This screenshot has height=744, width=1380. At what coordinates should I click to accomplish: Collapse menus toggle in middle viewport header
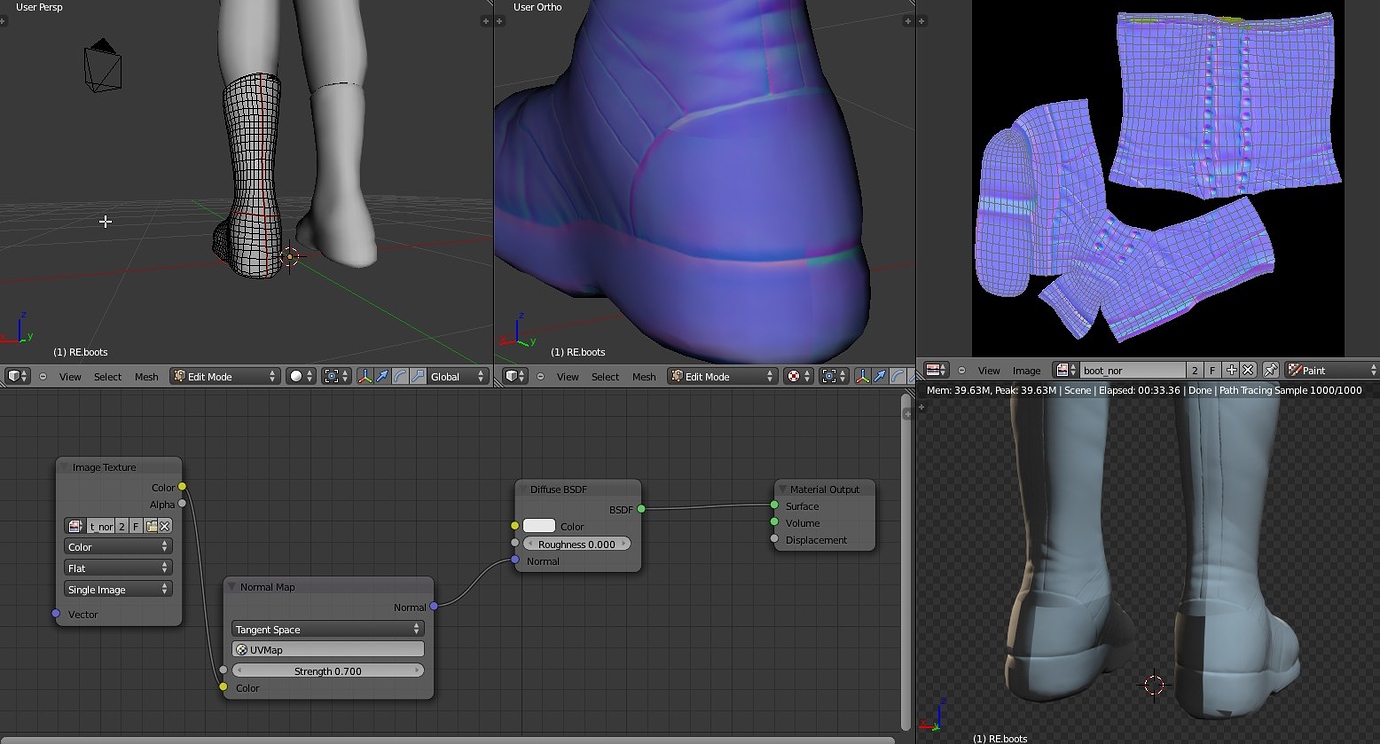click(x=540, y=377)
